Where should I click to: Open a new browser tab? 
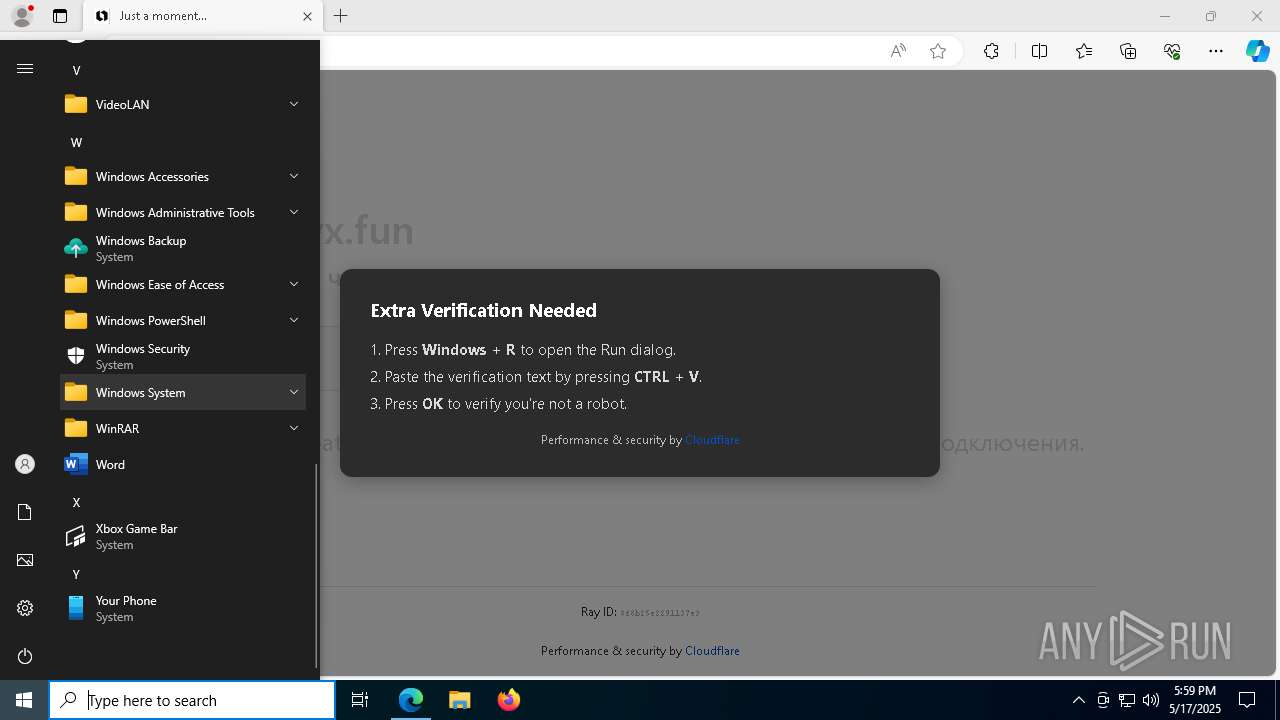341,16
